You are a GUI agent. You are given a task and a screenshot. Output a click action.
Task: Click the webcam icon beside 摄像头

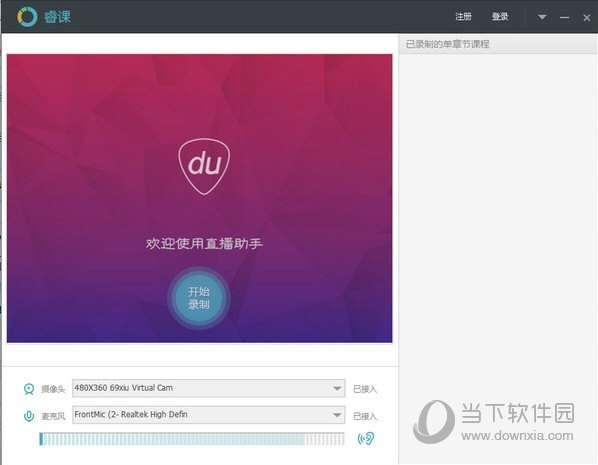click(x=29, y=389)
